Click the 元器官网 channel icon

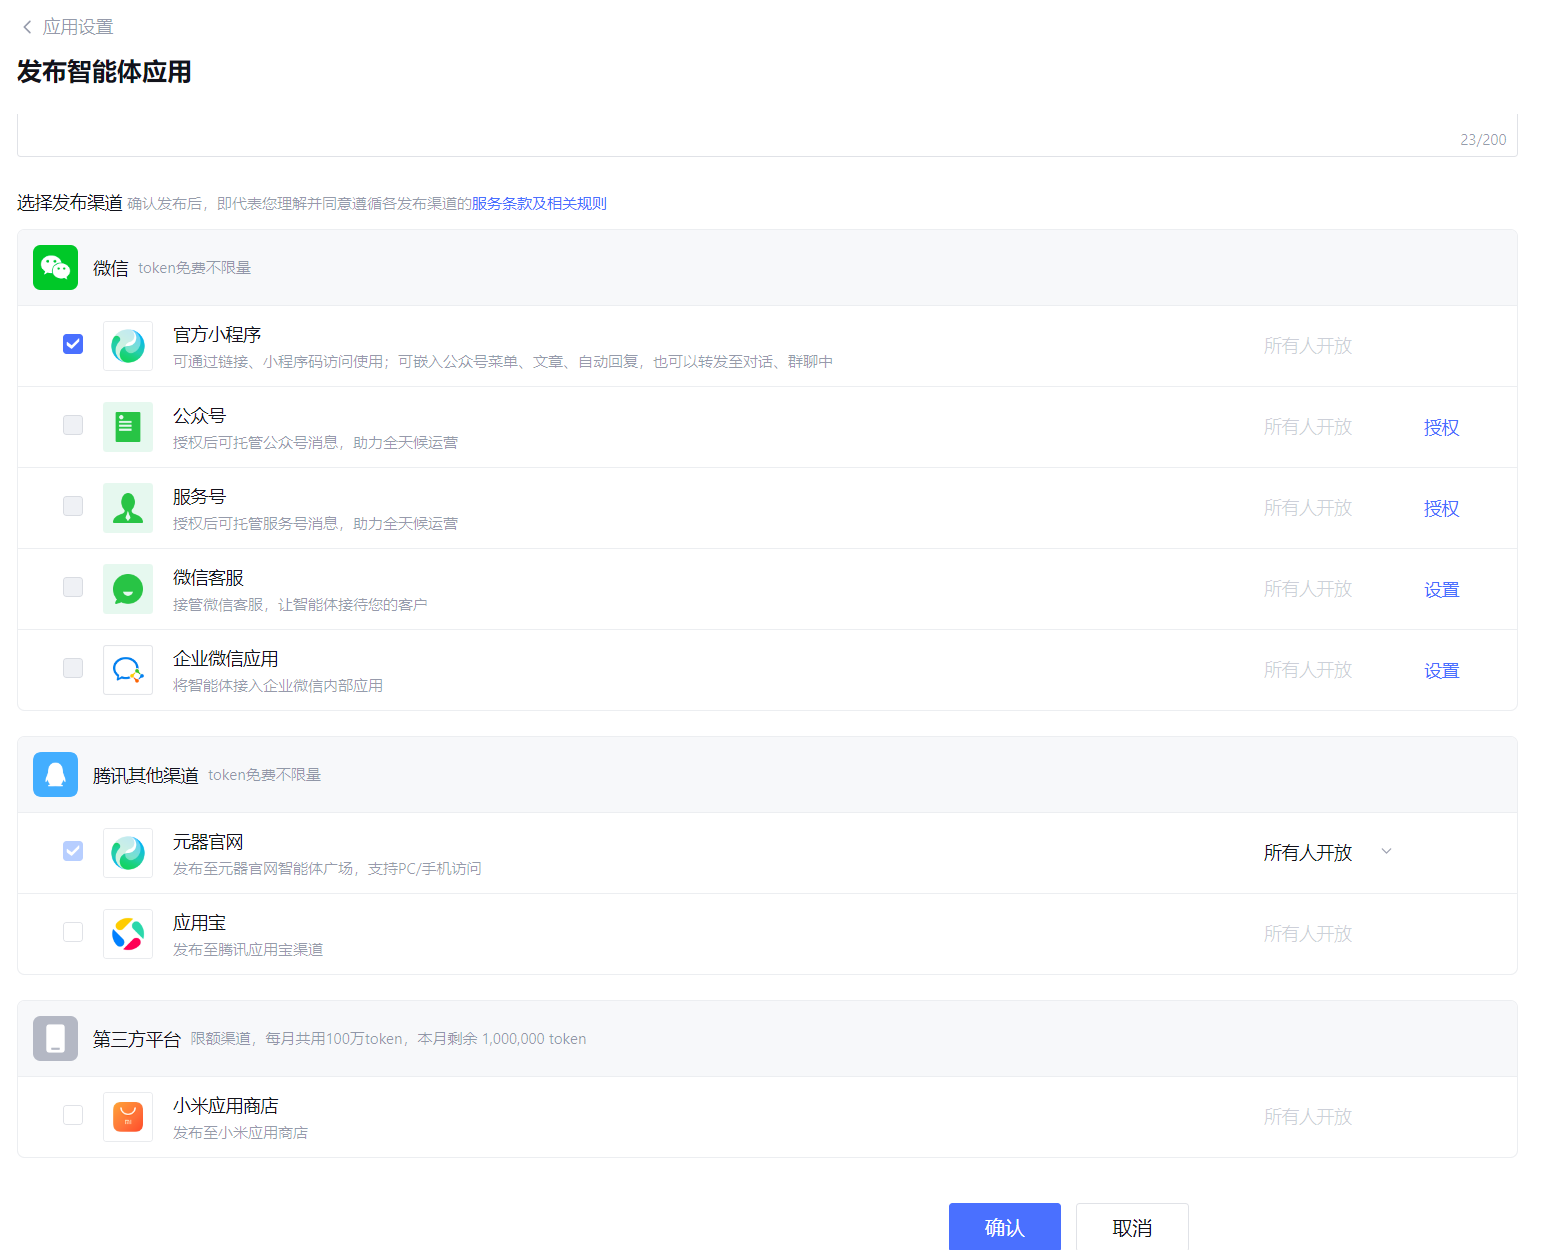click(128, 852)
